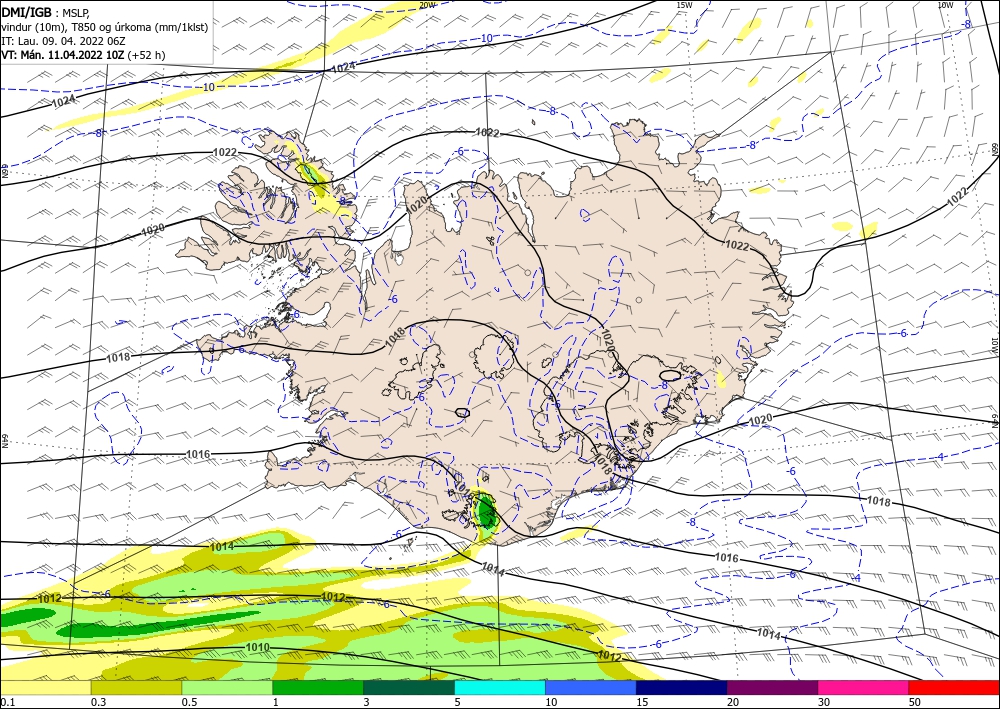Click the light green 0.5–1 legend swatch
The image size is (1000, 709).
(227, 687)
